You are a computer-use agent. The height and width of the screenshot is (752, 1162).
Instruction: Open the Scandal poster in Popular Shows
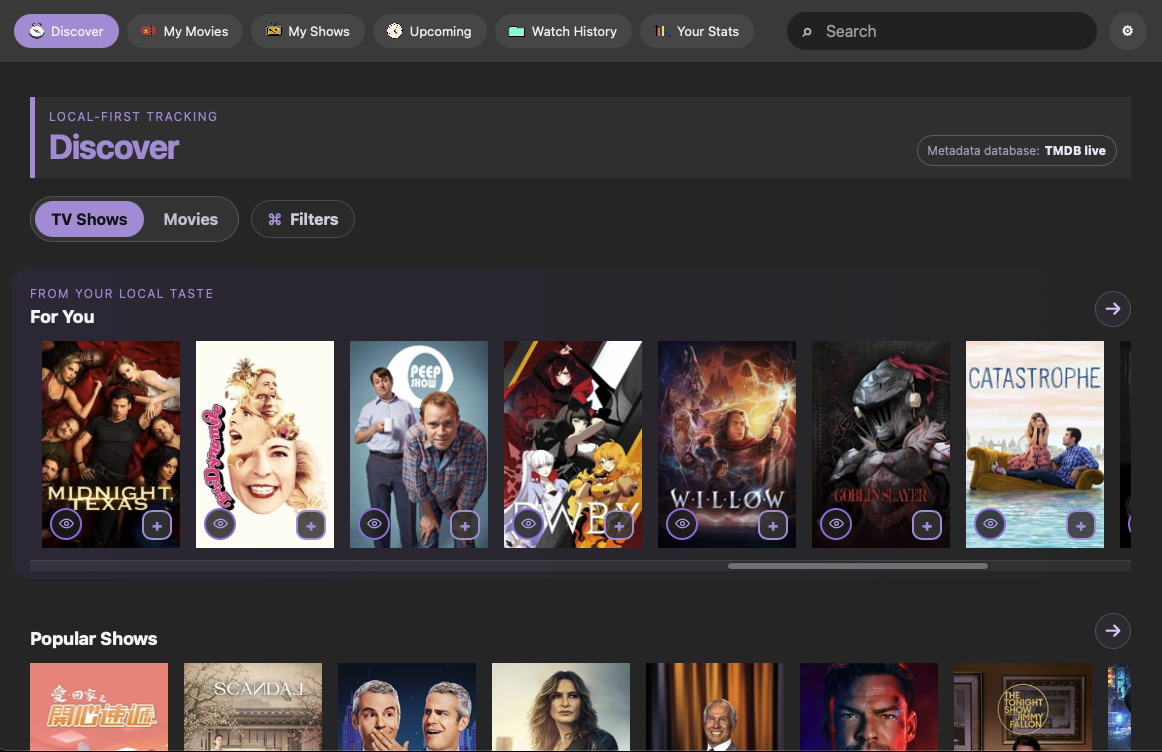point(253,707)
